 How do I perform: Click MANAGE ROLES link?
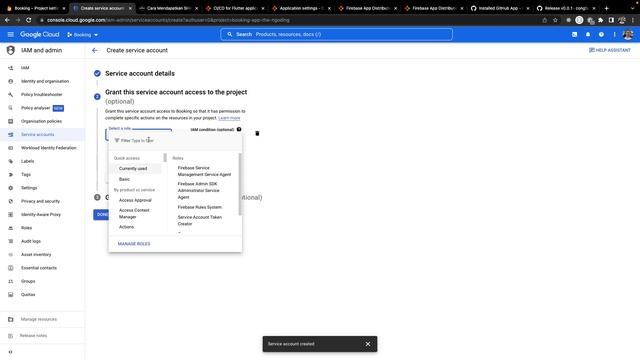coord(134,244)
